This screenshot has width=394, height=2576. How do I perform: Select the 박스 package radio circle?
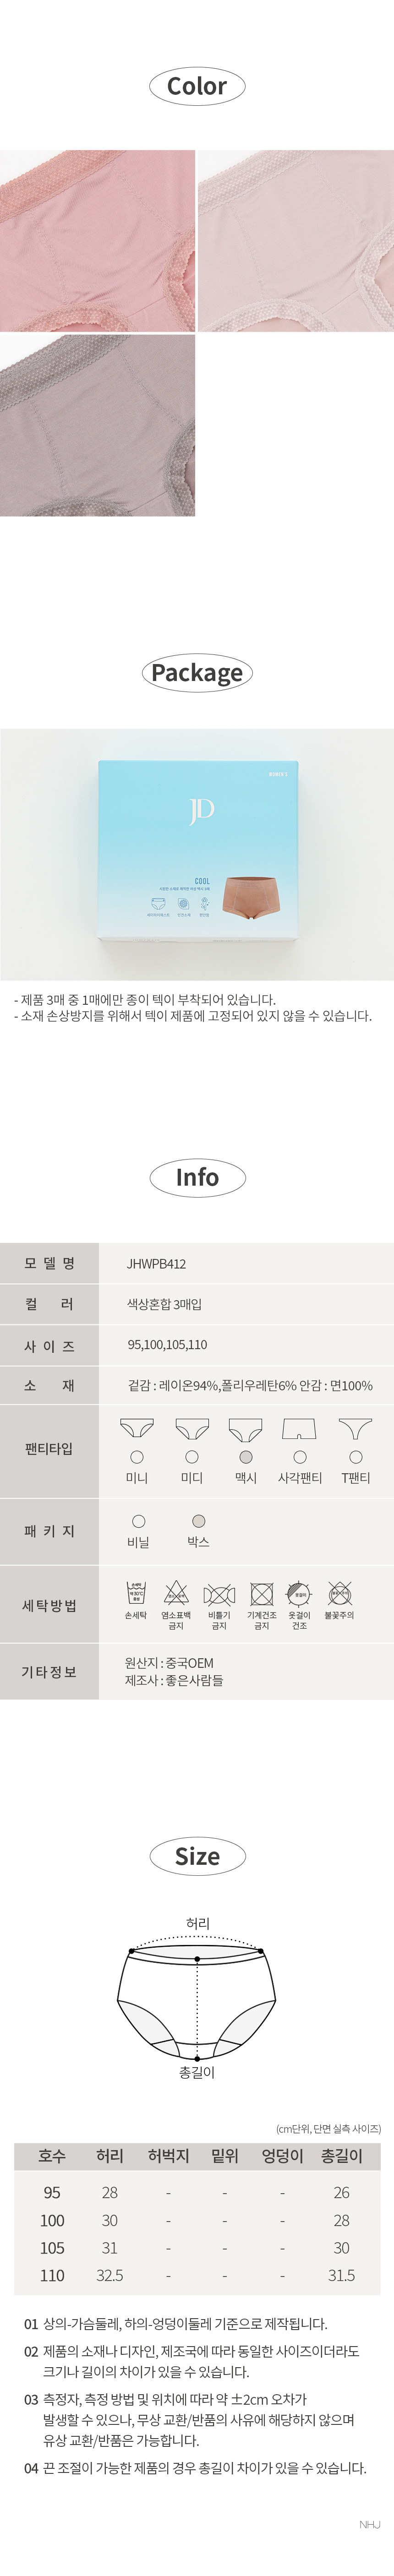pos(198,1521)
